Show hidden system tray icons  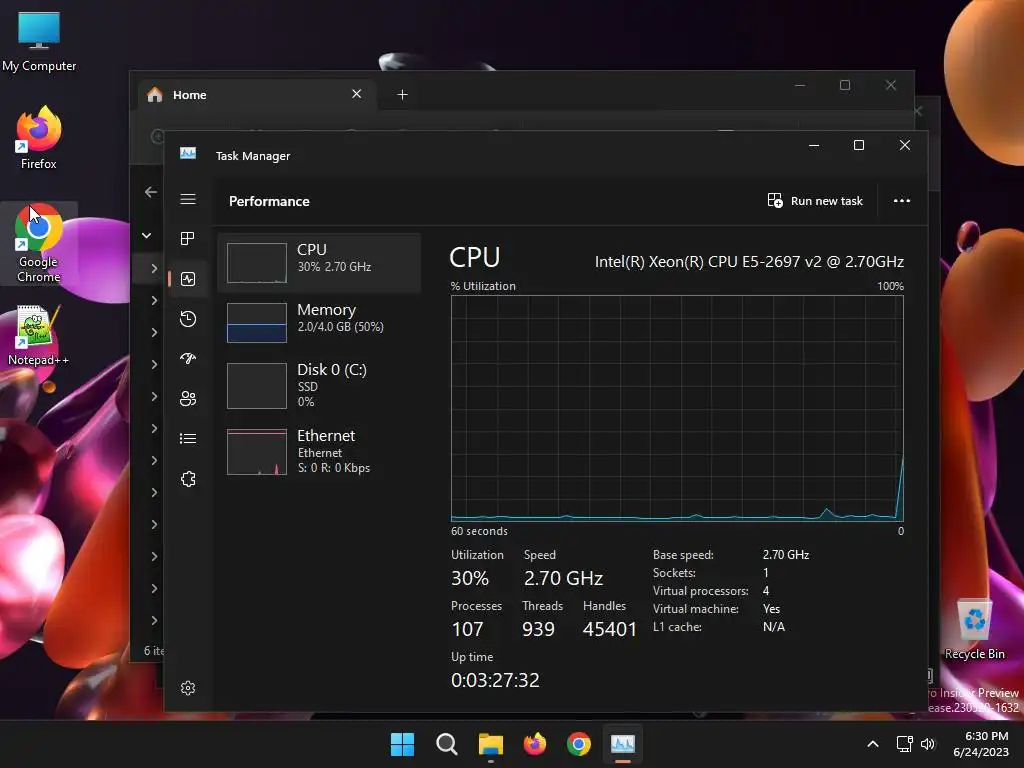(872, 744)
